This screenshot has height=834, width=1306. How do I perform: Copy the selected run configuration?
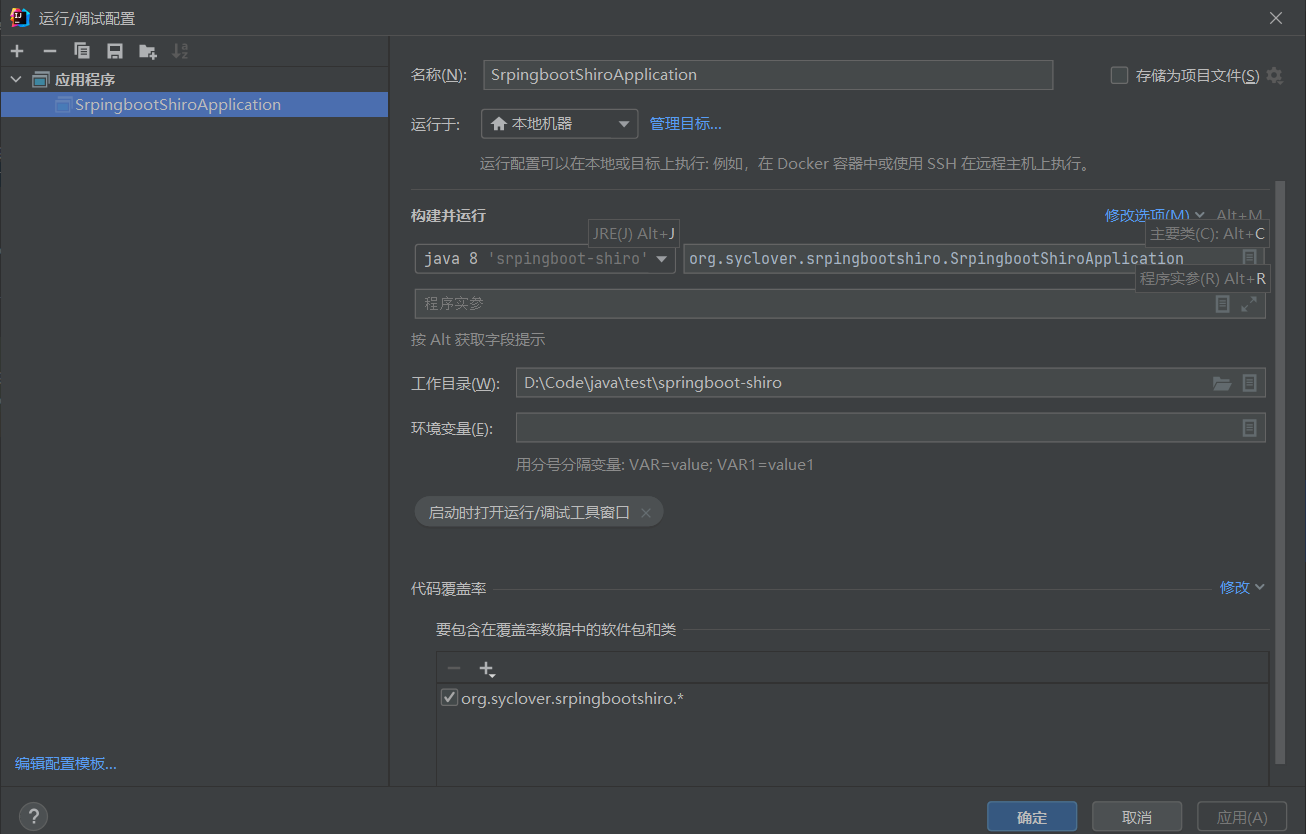click(x=82, y=51)
